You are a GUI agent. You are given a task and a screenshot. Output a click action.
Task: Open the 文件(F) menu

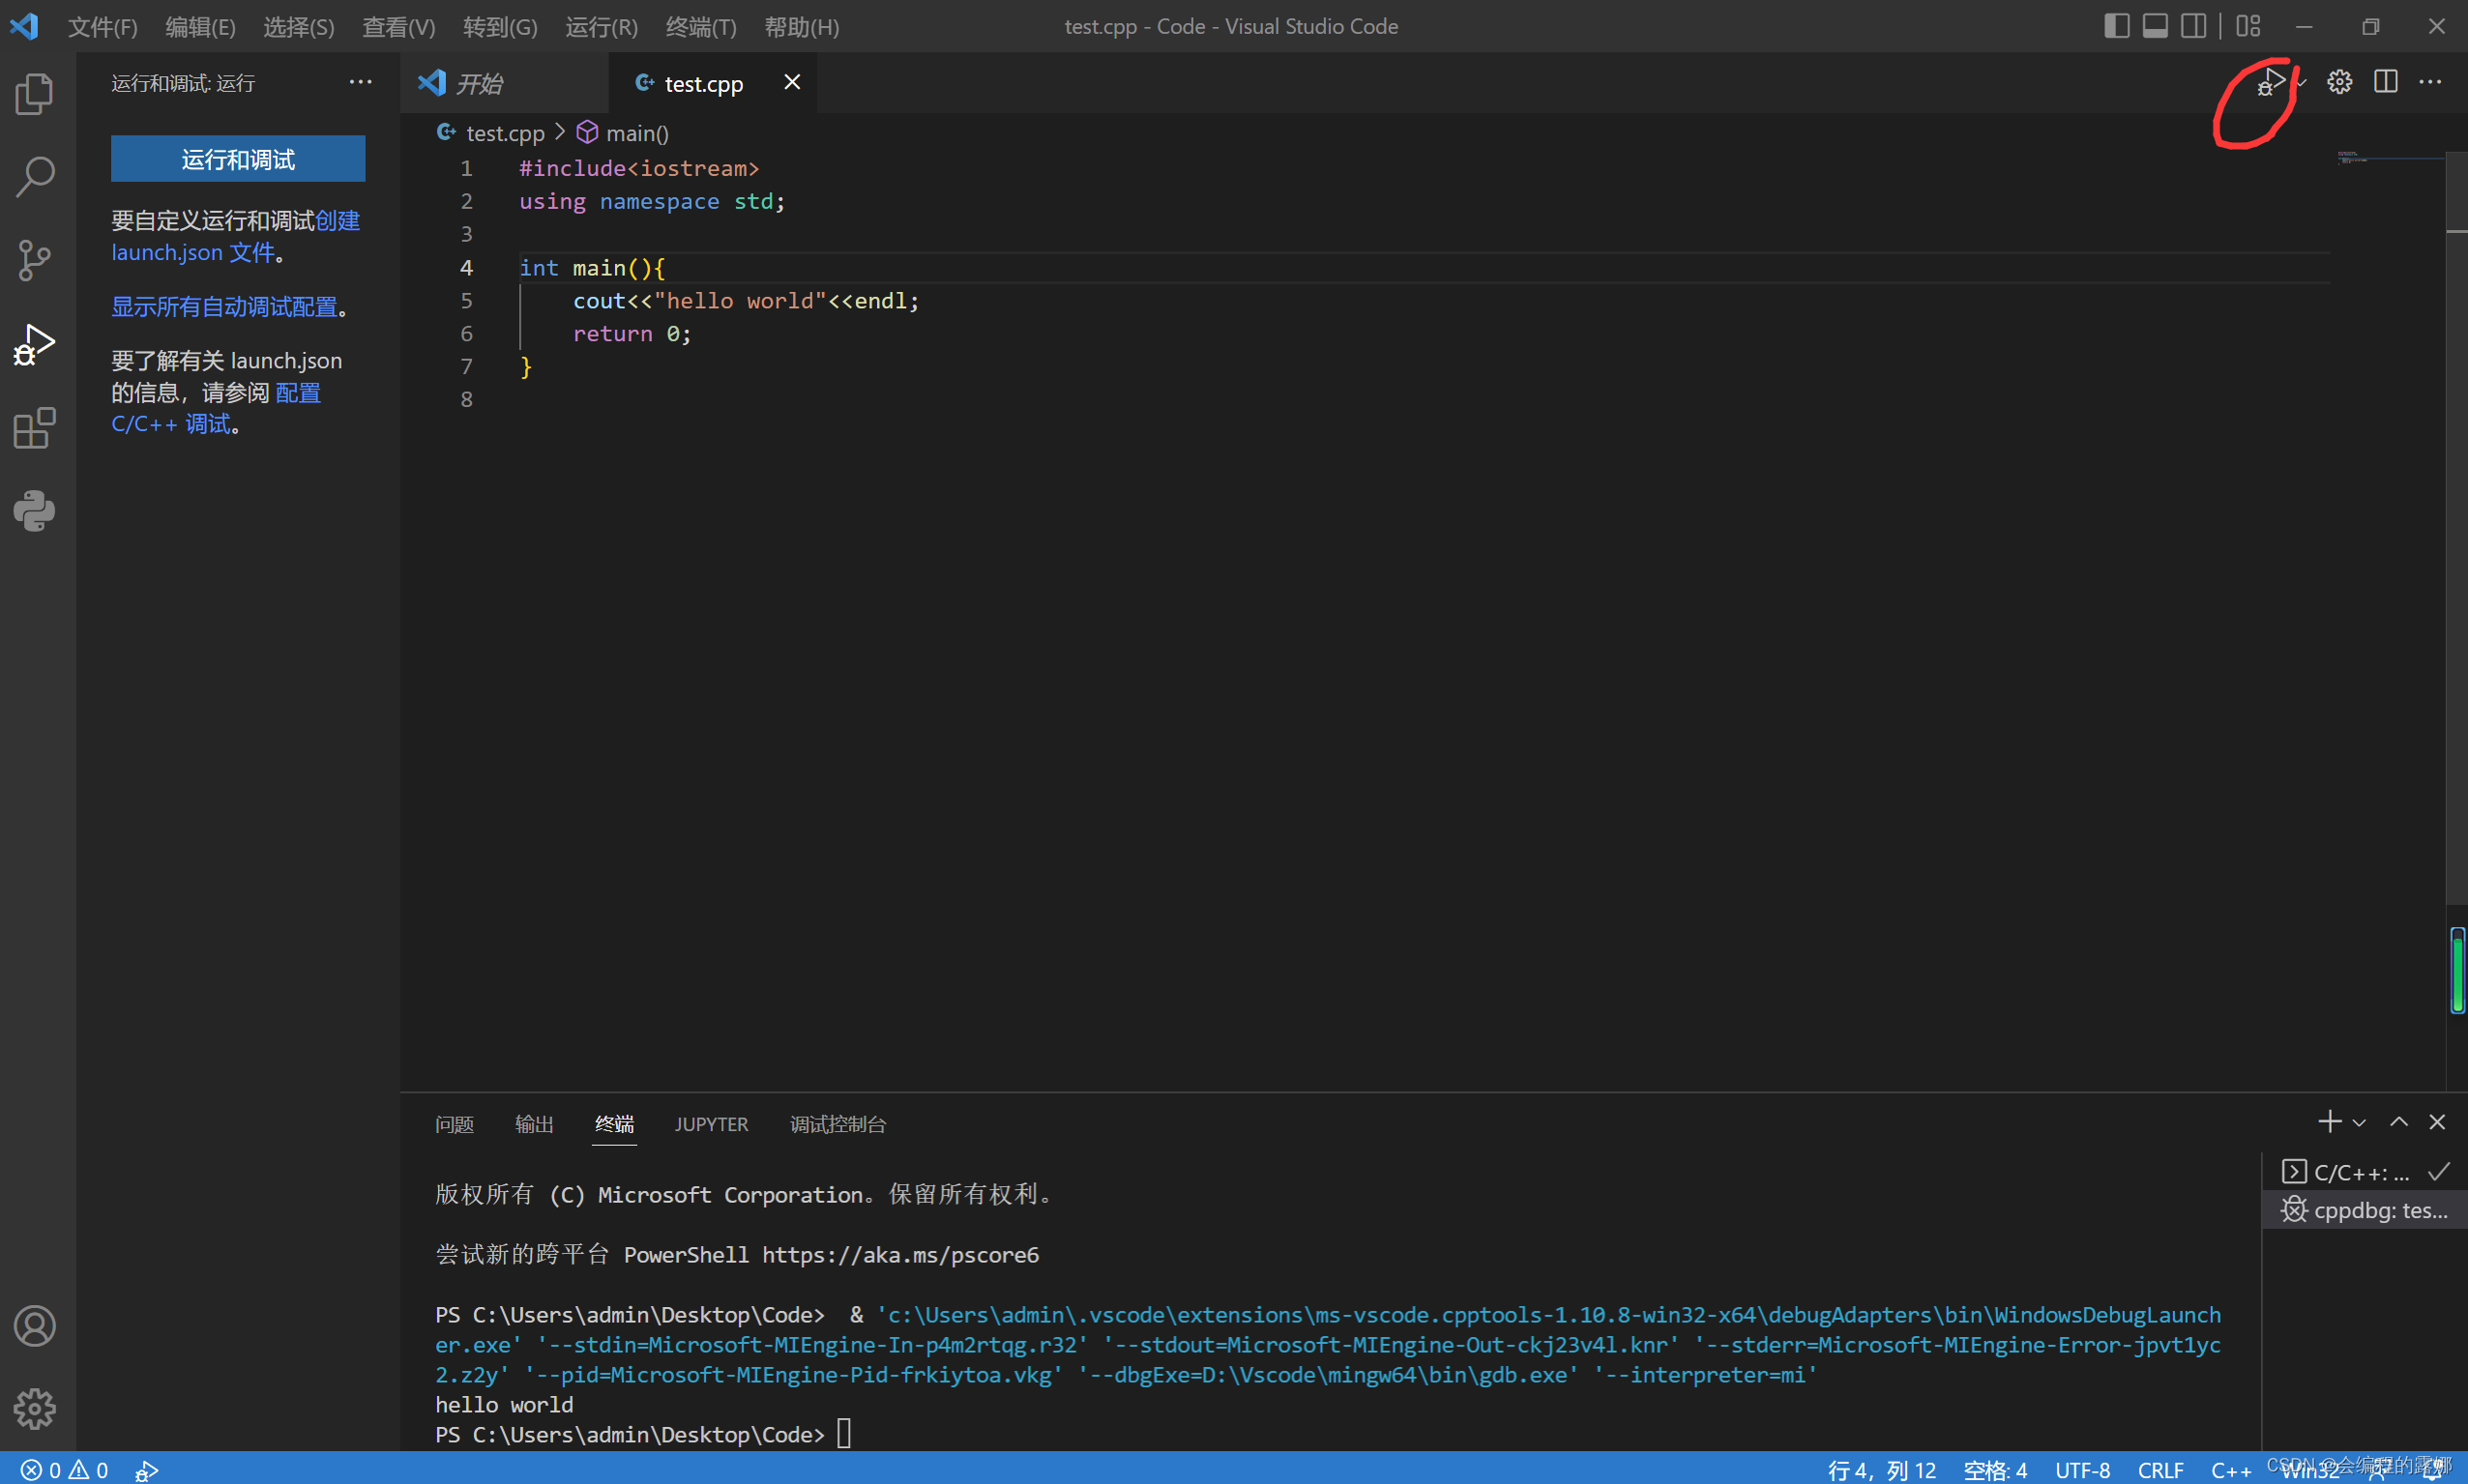(x=103, y=27)
